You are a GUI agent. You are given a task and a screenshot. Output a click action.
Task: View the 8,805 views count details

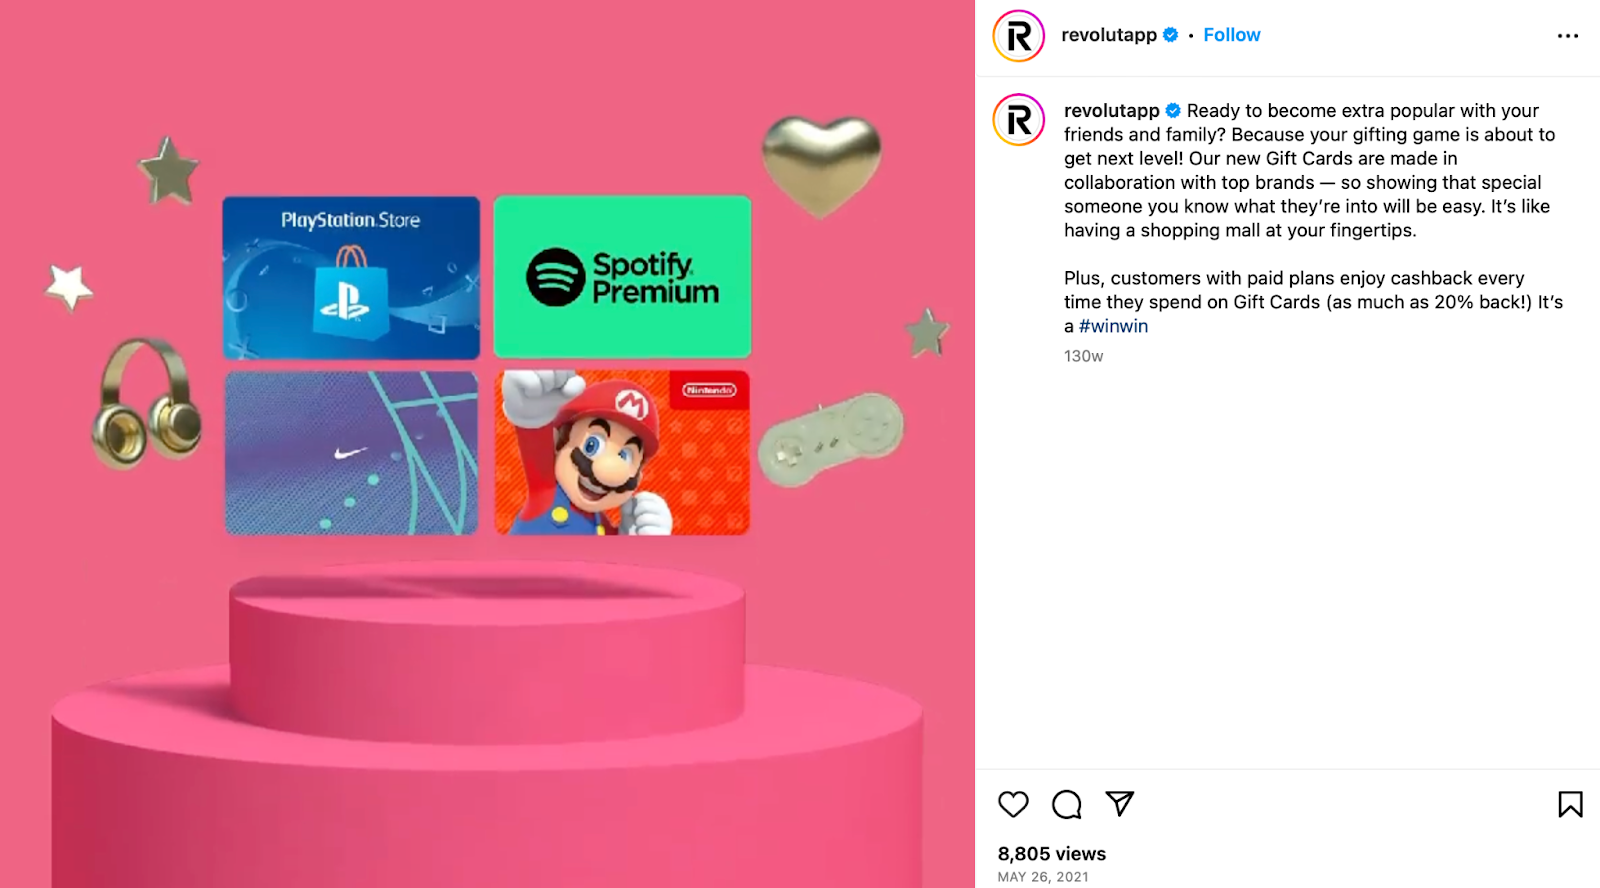pyautogui.click(x=1052, y=854)
